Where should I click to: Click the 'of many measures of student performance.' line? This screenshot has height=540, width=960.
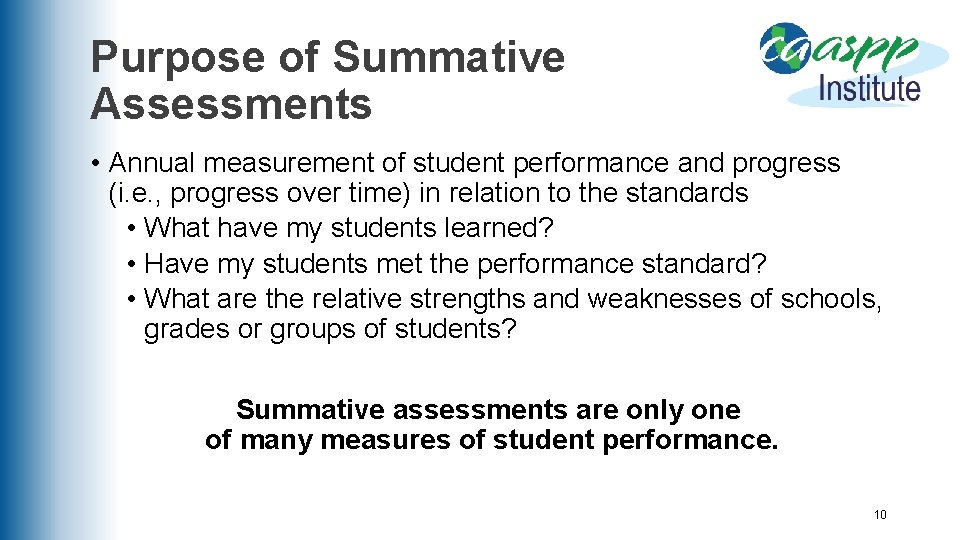(x=491, y=440)
